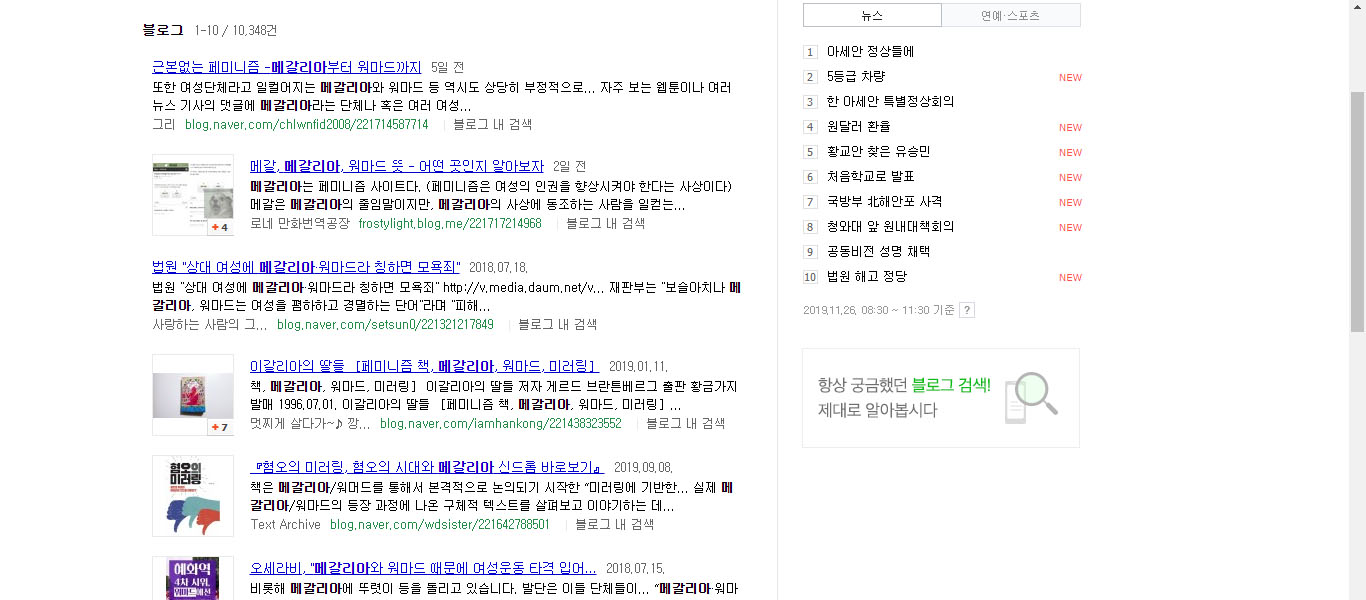Image resolution: width=1366 pixels, height=600 pixels.
Task: Switch to the 연예·스포츠 tab
Action: 1010,14
